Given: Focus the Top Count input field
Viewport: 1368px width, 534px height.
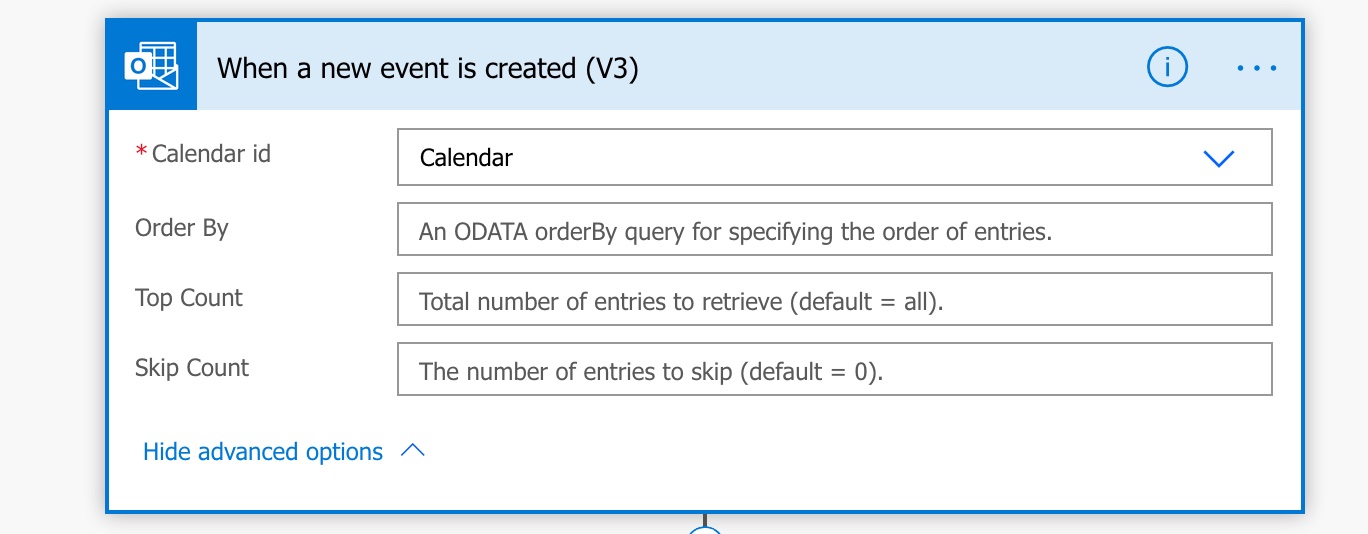Looking at the screenshot, I should pyautogui.click(x=834, y=300).
